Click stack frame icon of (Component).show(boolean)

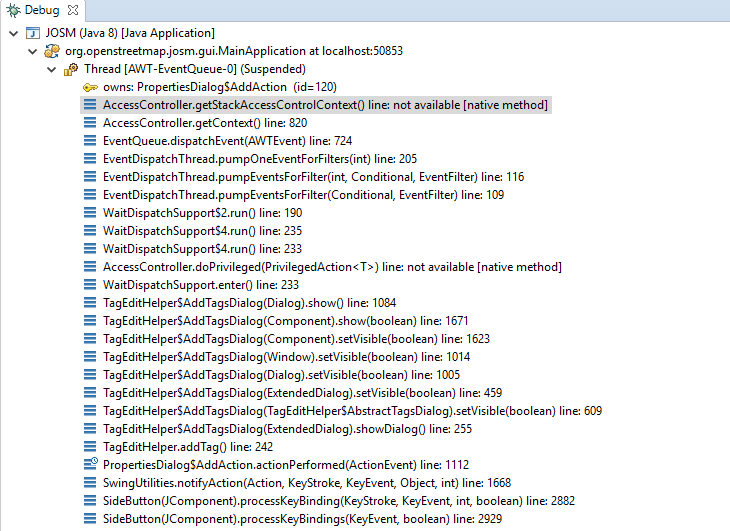pos(90,321)
